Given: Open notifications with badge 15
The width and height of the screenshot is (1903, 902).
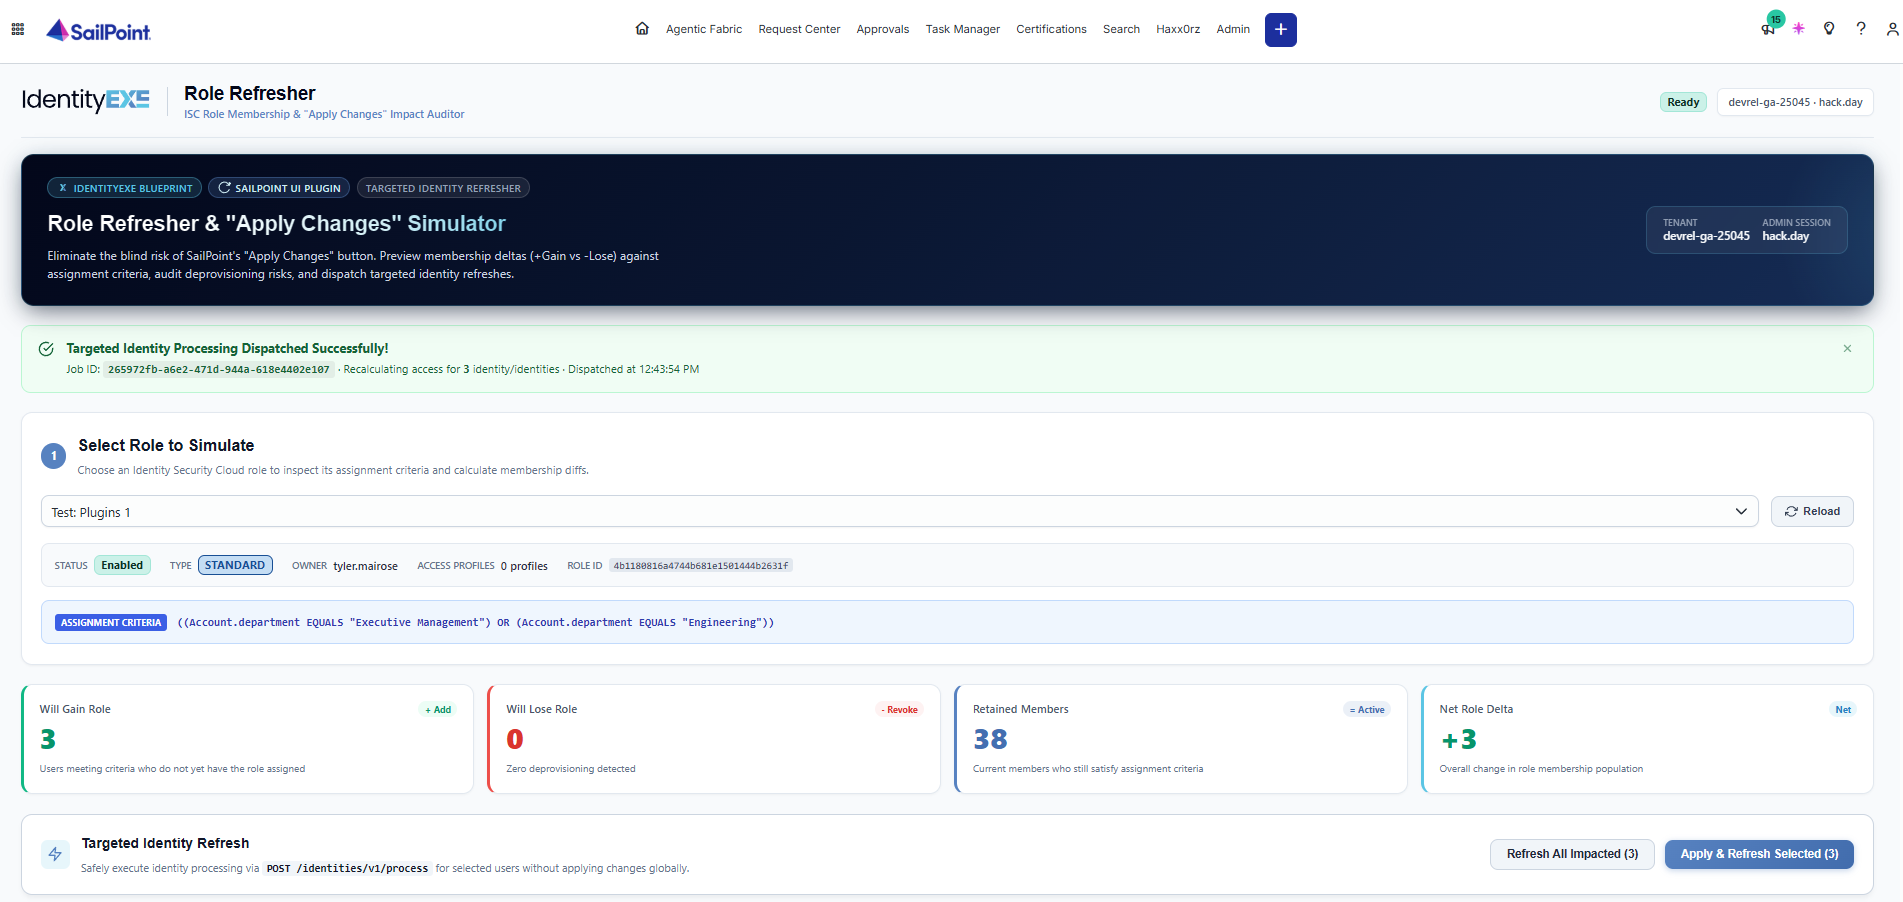Looking at the screenshot, I should coord(1769,27).
